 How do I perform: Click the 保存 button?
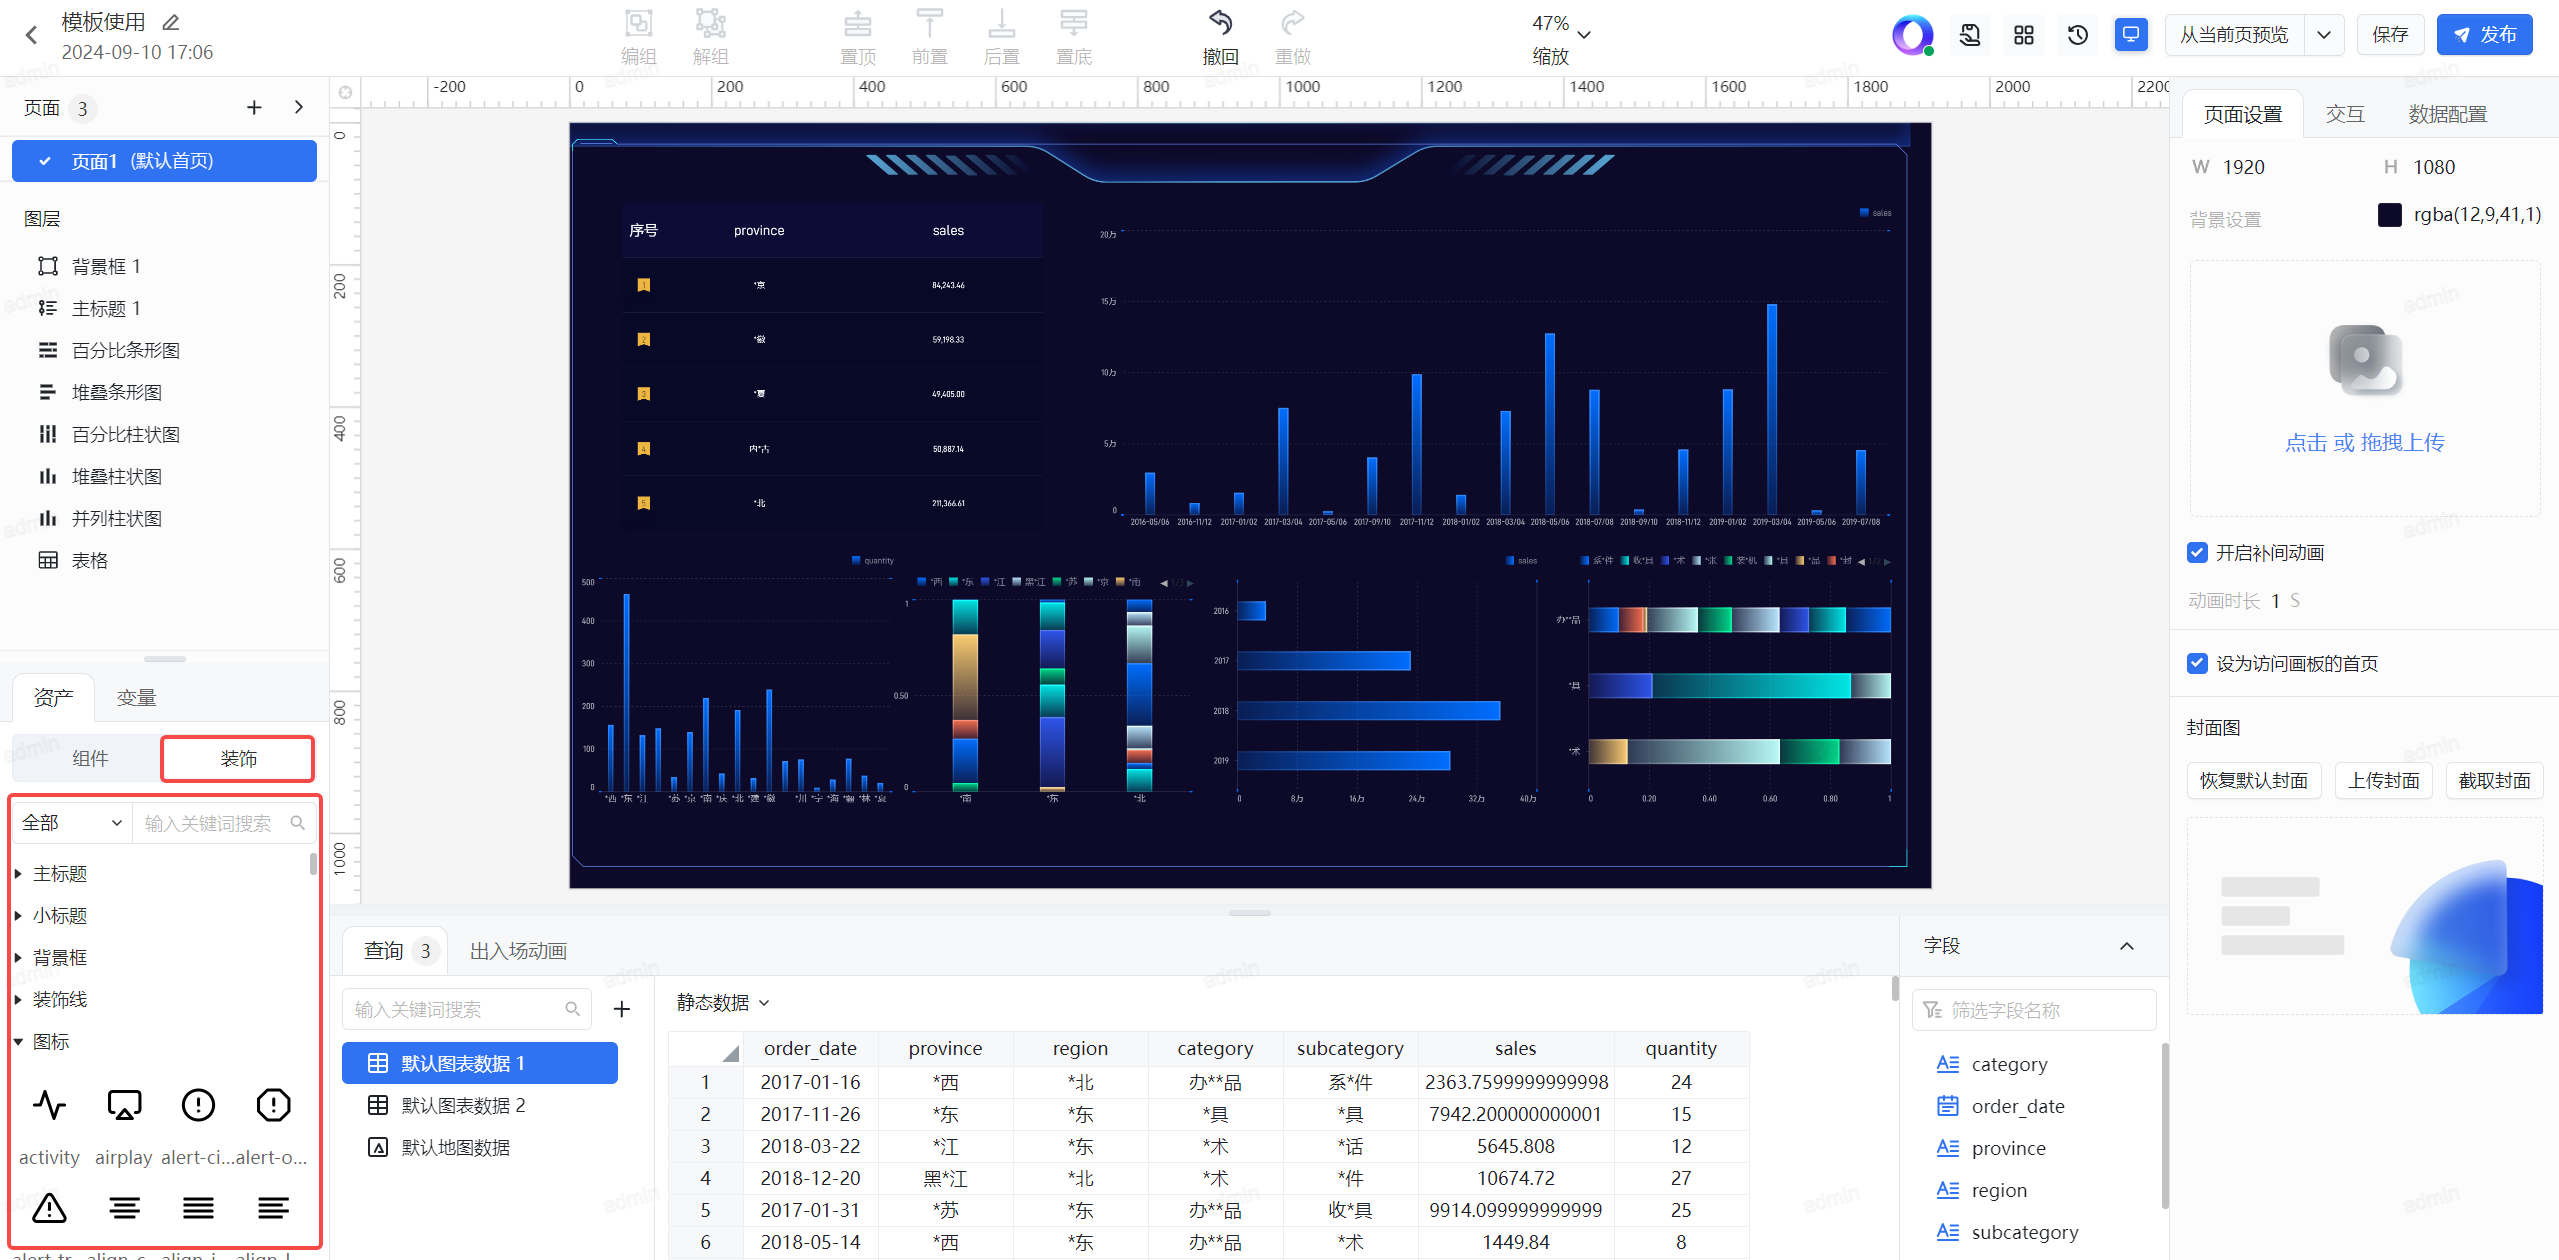tap(2390, 35)
